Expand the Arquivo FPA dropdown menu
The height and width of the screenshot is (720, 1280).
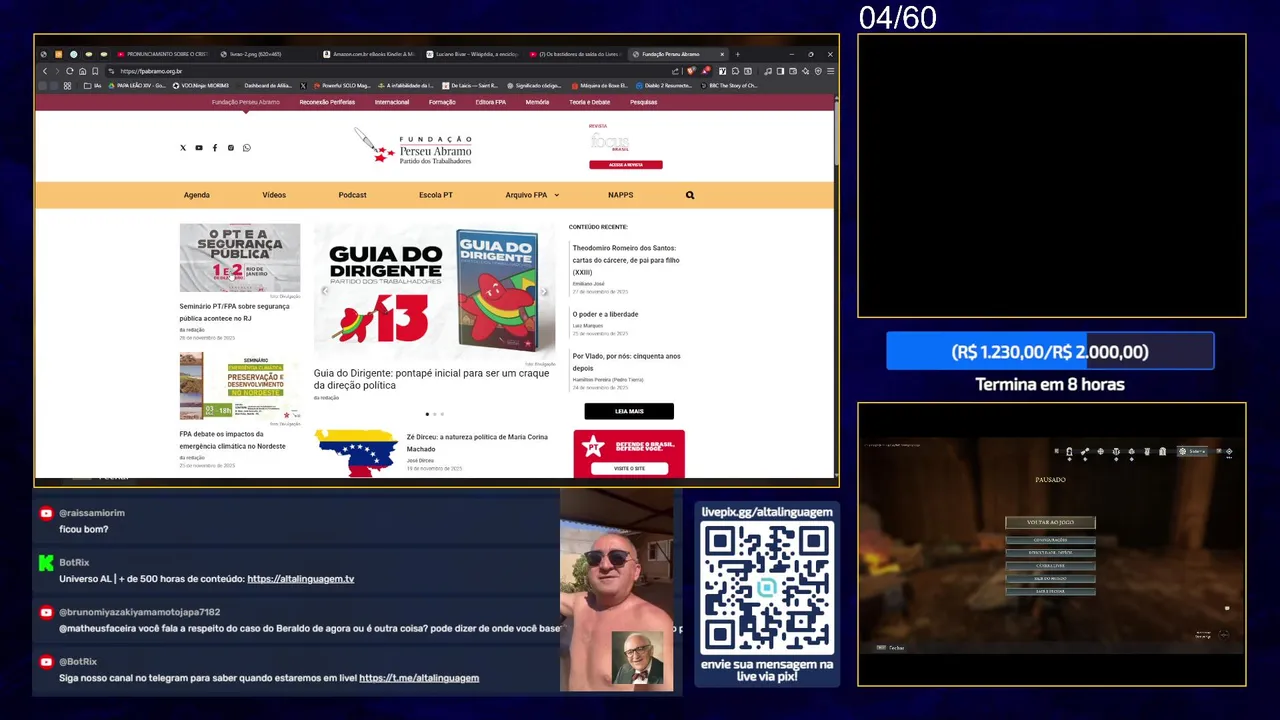(x=532, y=195)
